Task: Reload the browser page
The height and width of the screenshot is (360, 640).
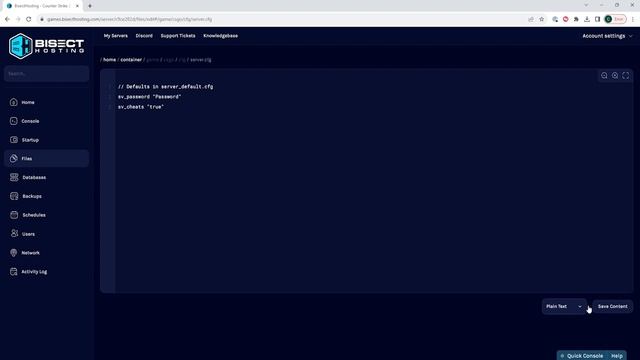Action: pyautogui.click(x=29, y=19)
